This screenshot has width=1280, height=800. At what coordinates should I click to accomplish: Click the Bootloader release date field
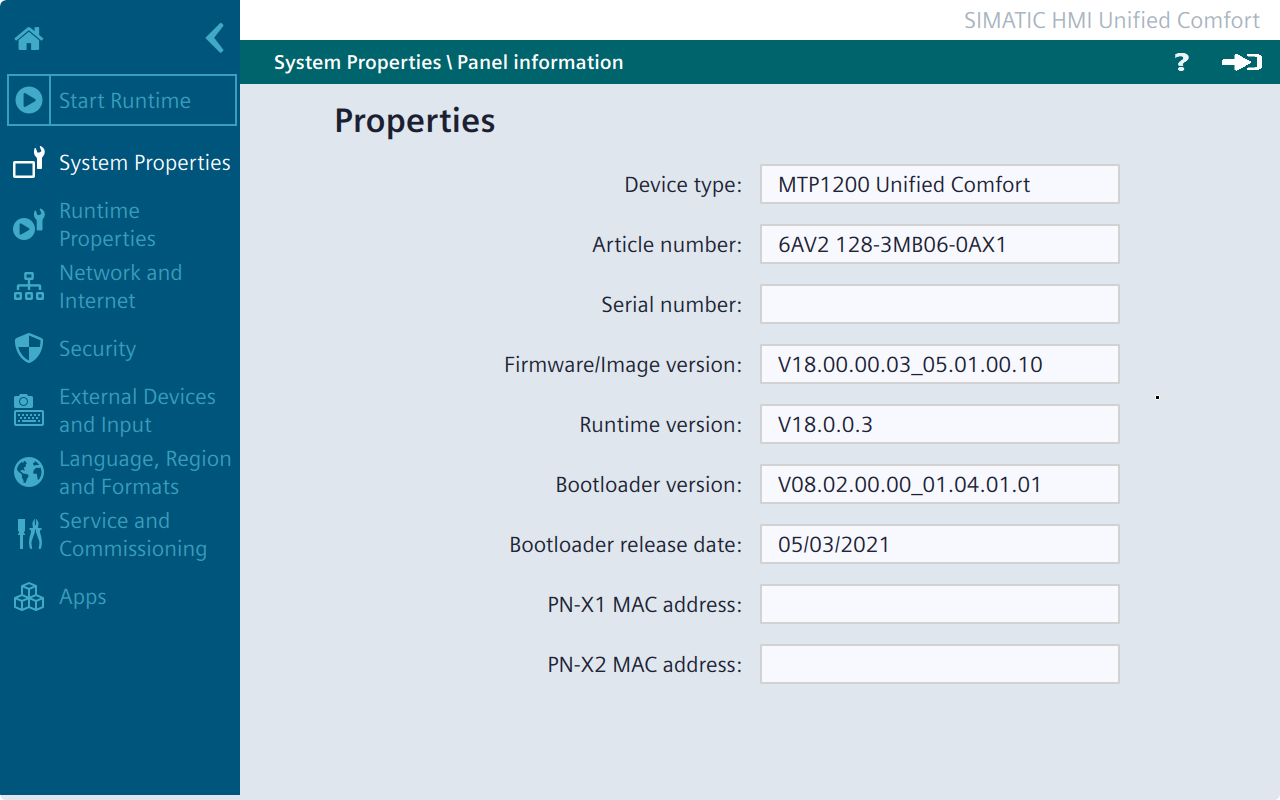pos(939,544)
